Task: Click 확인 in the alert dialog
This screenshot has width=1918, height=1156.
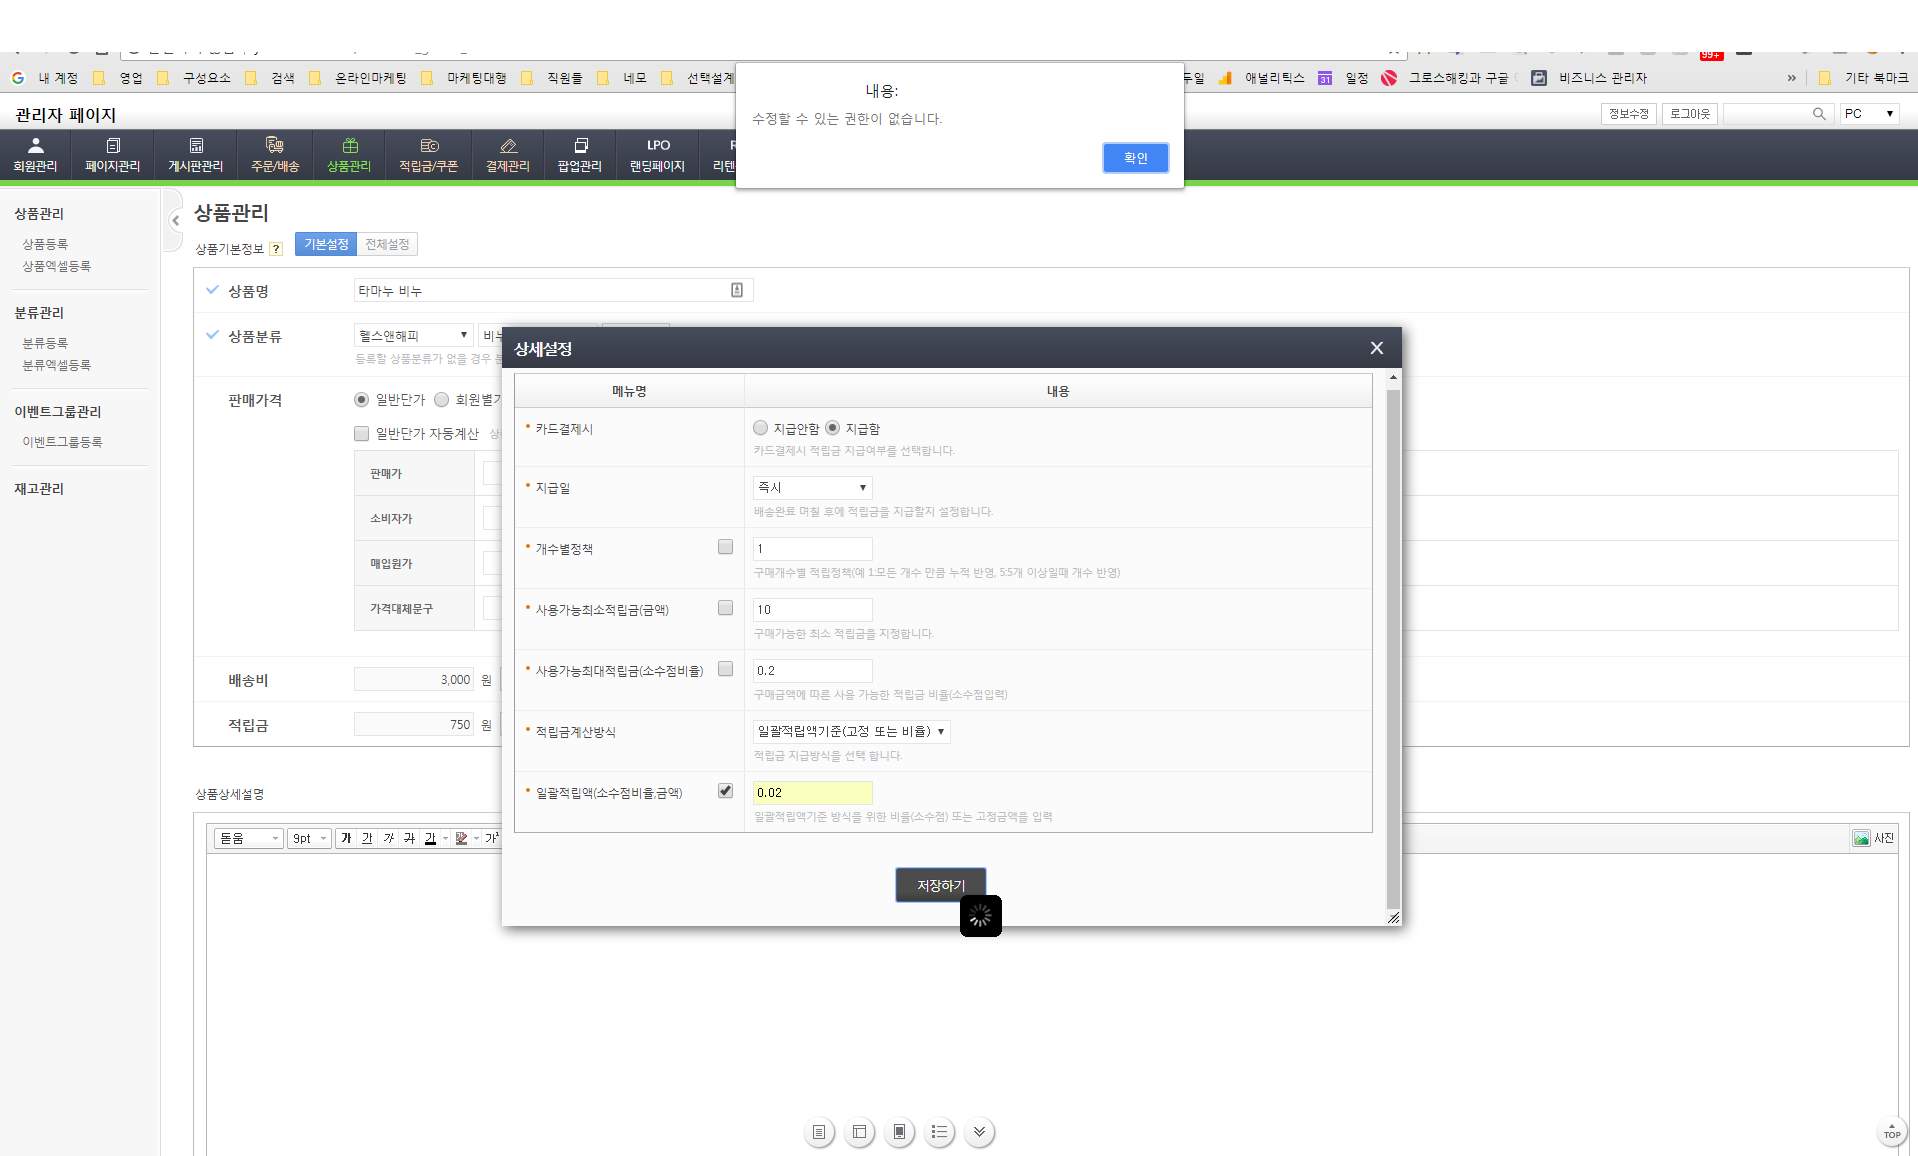Action: tap(1135, 158)
